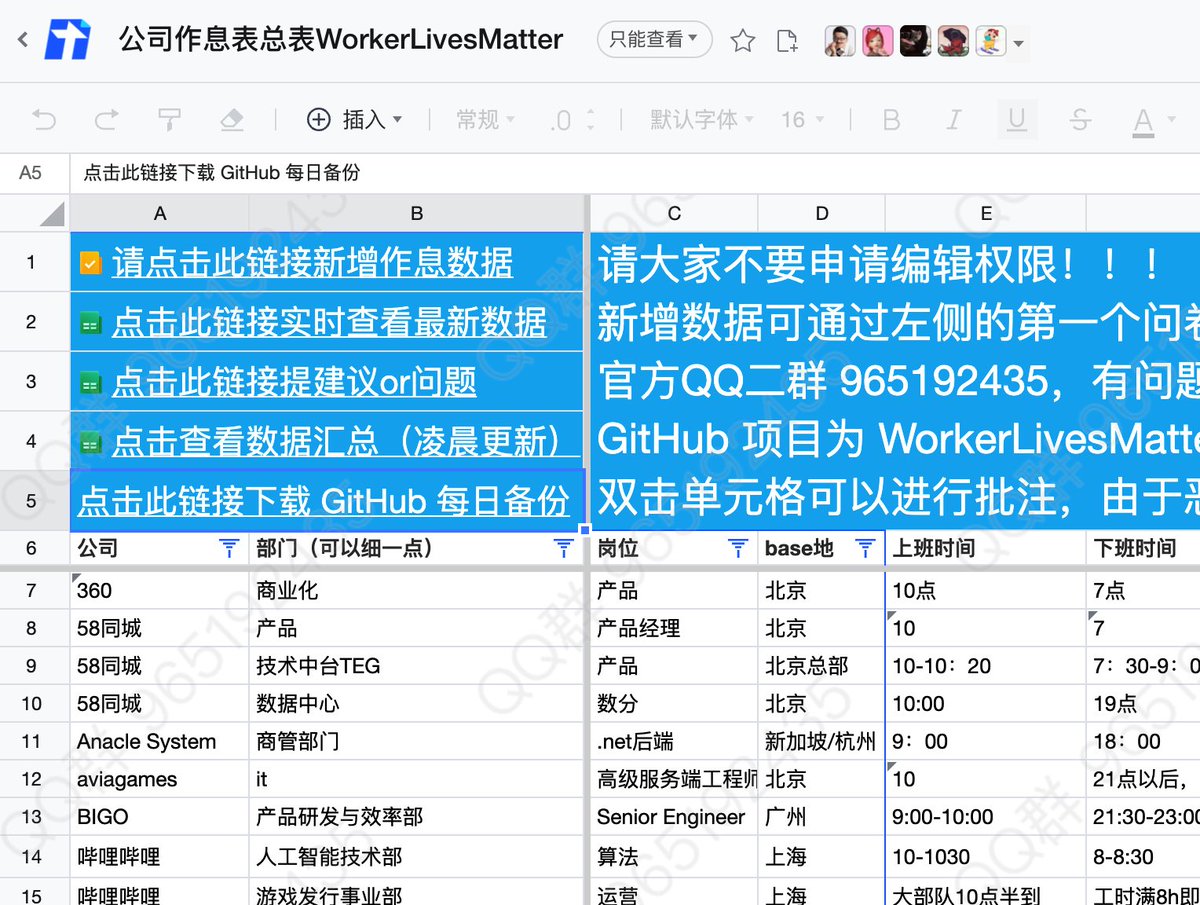Image resolution: width=1200 pixels, height=905 pixels.
Task: Select row 7 header
Action: point(32,590)
